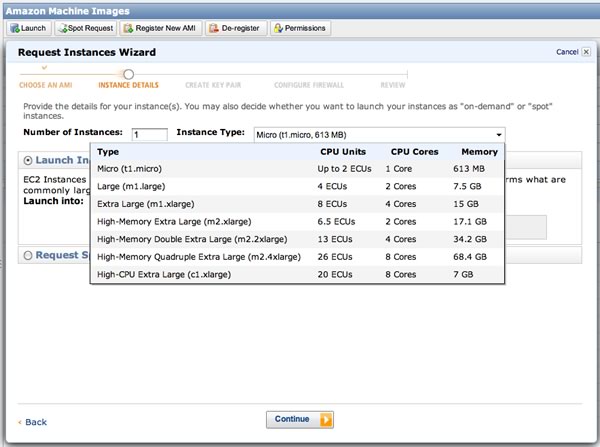The height and width of the screenshot is (447, 600).
Task: Select High-Memory Quadruple Extra Large (m2.4xlarge)
Action: coord(198,257)
